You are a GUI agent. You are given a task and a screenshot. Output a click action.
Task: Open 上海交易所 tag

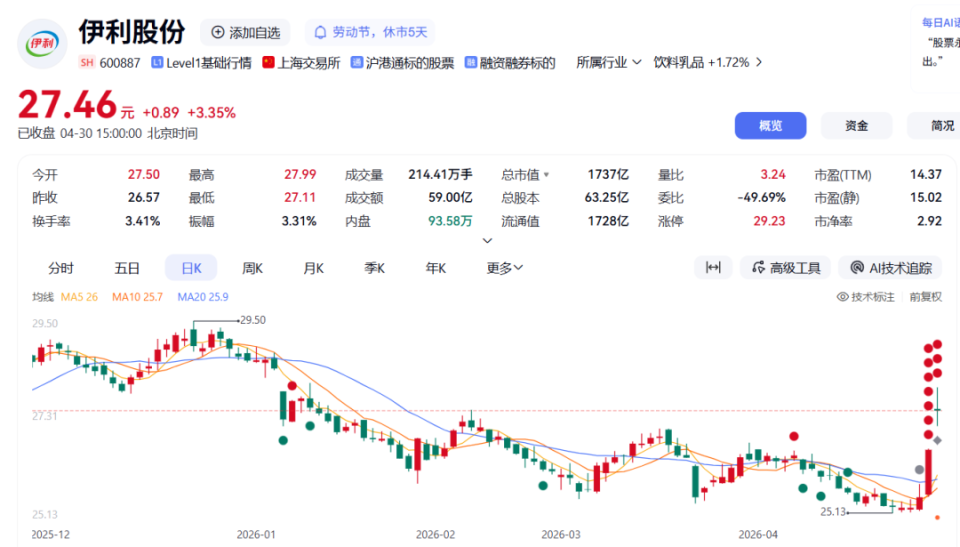[301, 62]
